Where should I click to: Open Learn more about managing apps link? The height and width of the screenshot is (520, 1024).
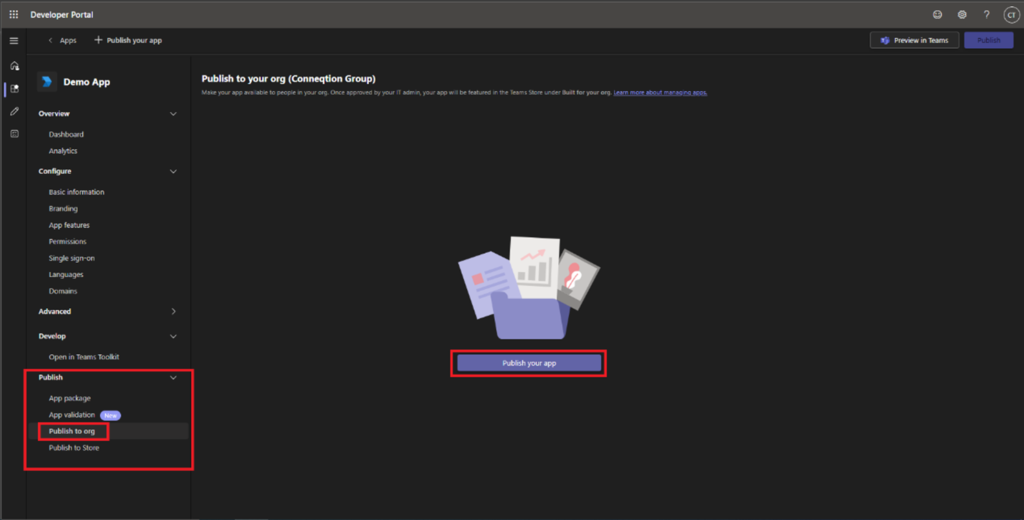660,92
